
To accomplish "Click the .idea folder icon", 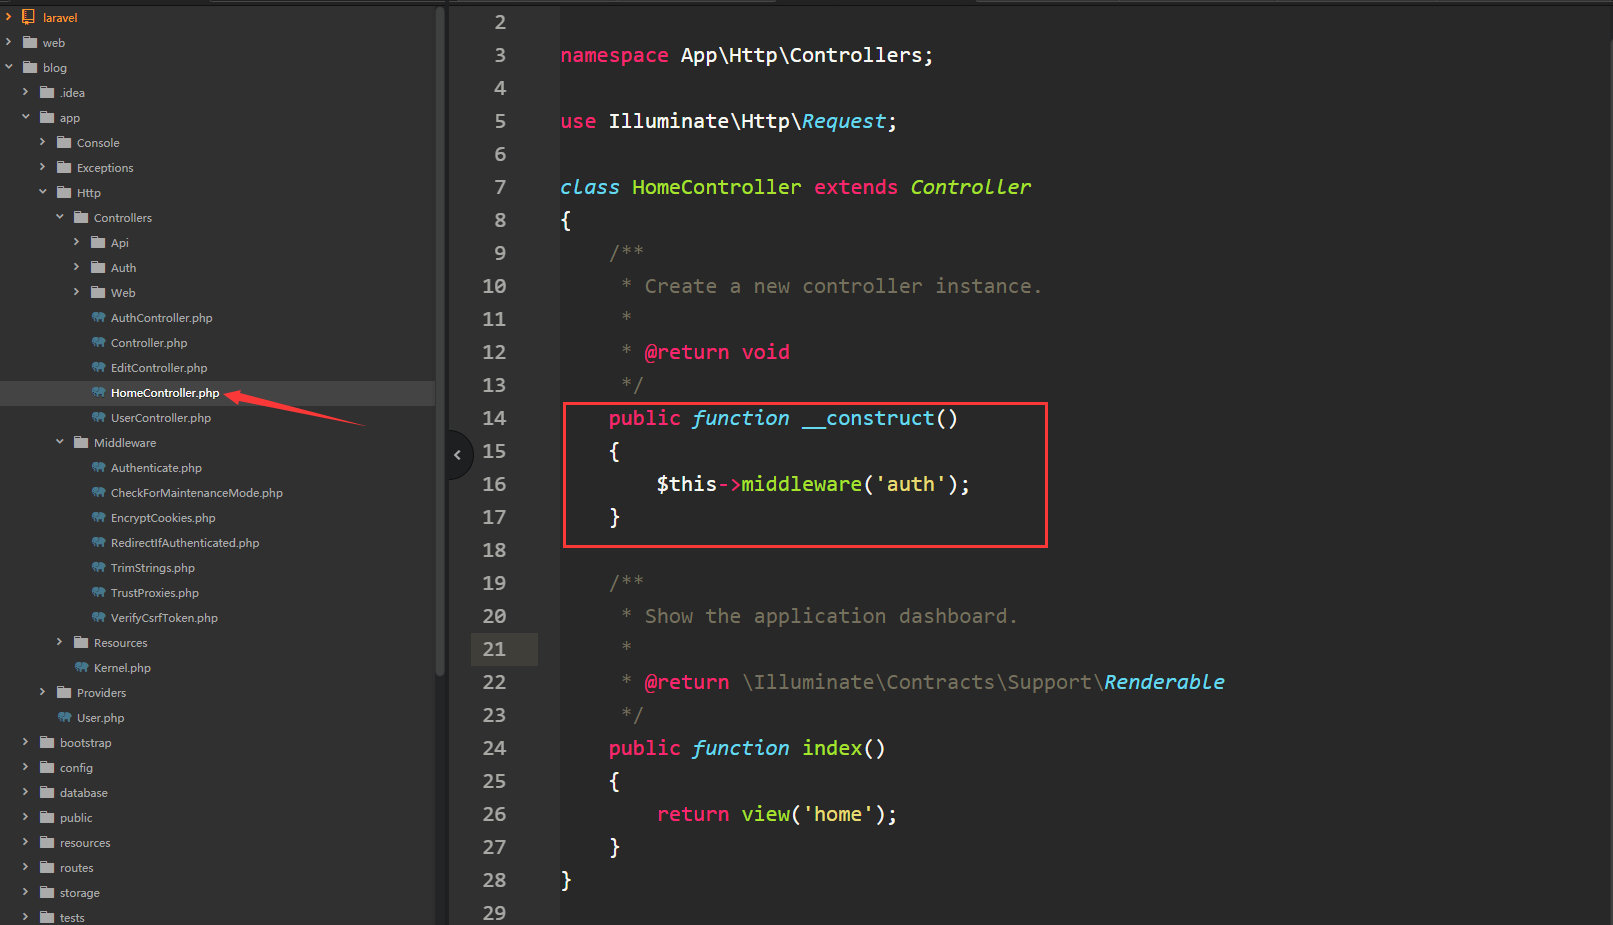I will 47,92.
